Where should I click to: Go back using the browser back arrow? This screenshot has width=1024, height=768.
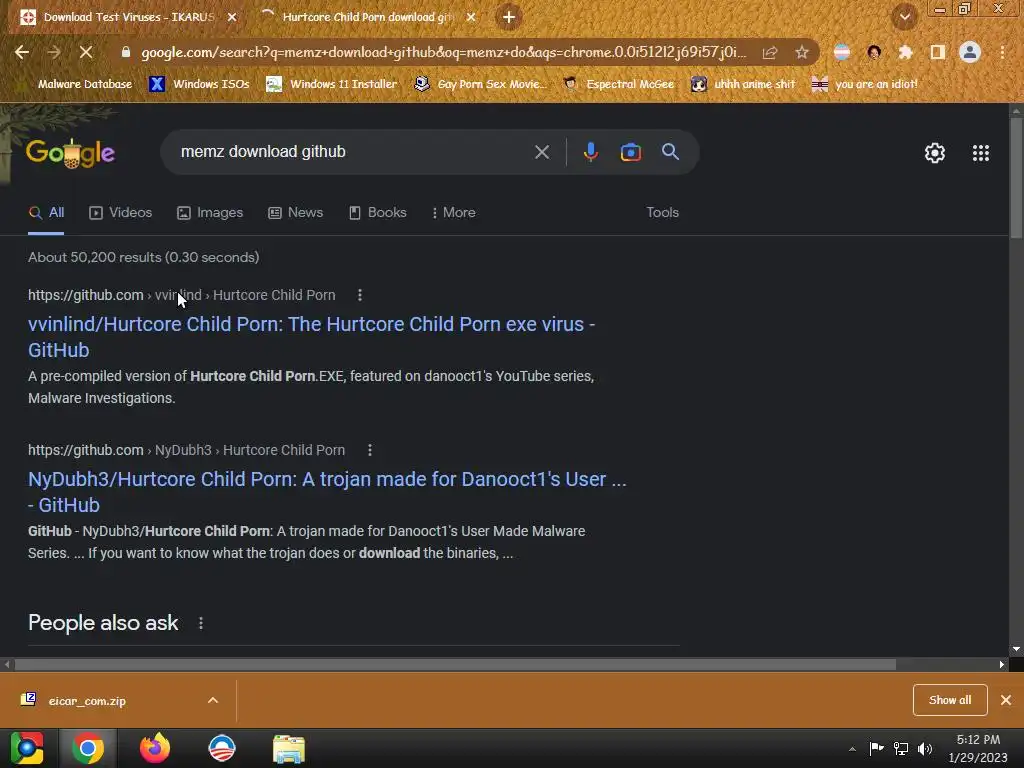pyautogui.click(x=22, y=52)
